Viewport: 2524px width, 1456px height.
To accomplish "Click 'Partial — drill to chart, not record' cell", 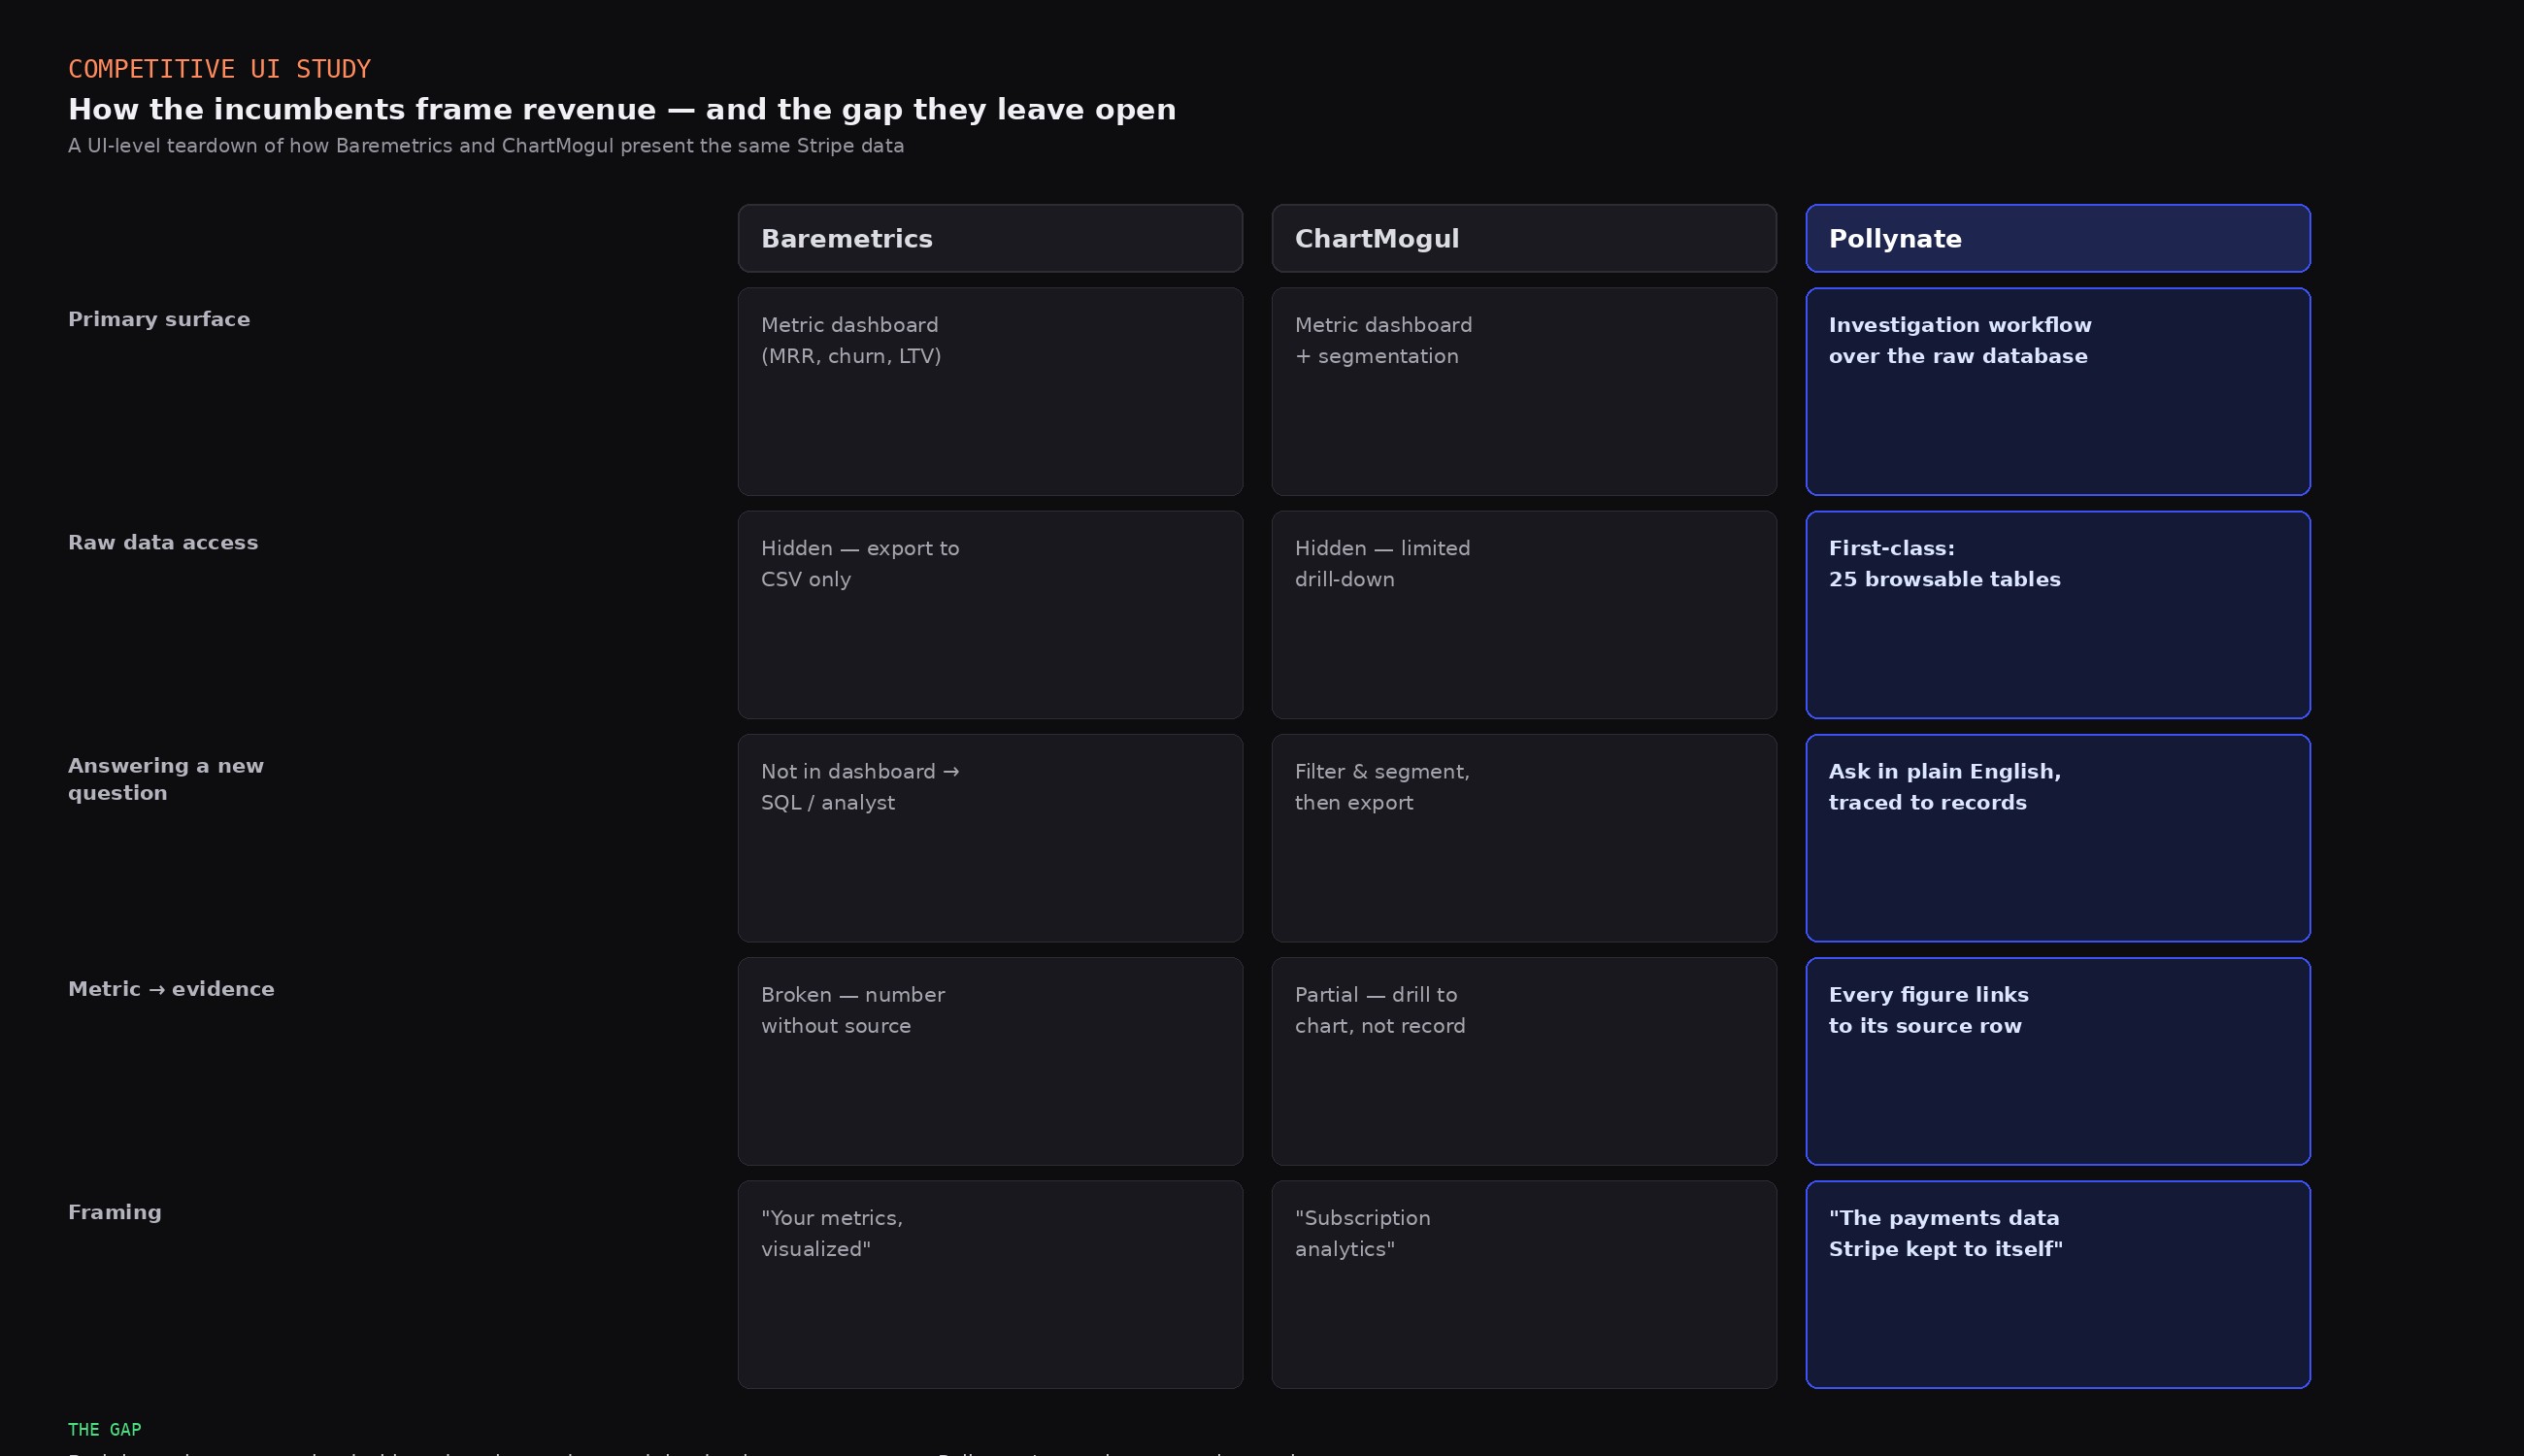I will click(1524, 1061).
